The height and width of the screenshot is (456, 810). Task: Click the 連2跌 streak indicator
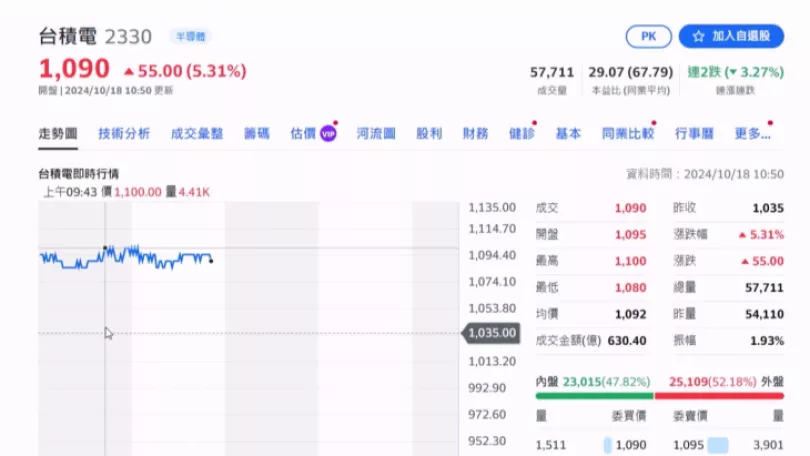coord(735,72)
